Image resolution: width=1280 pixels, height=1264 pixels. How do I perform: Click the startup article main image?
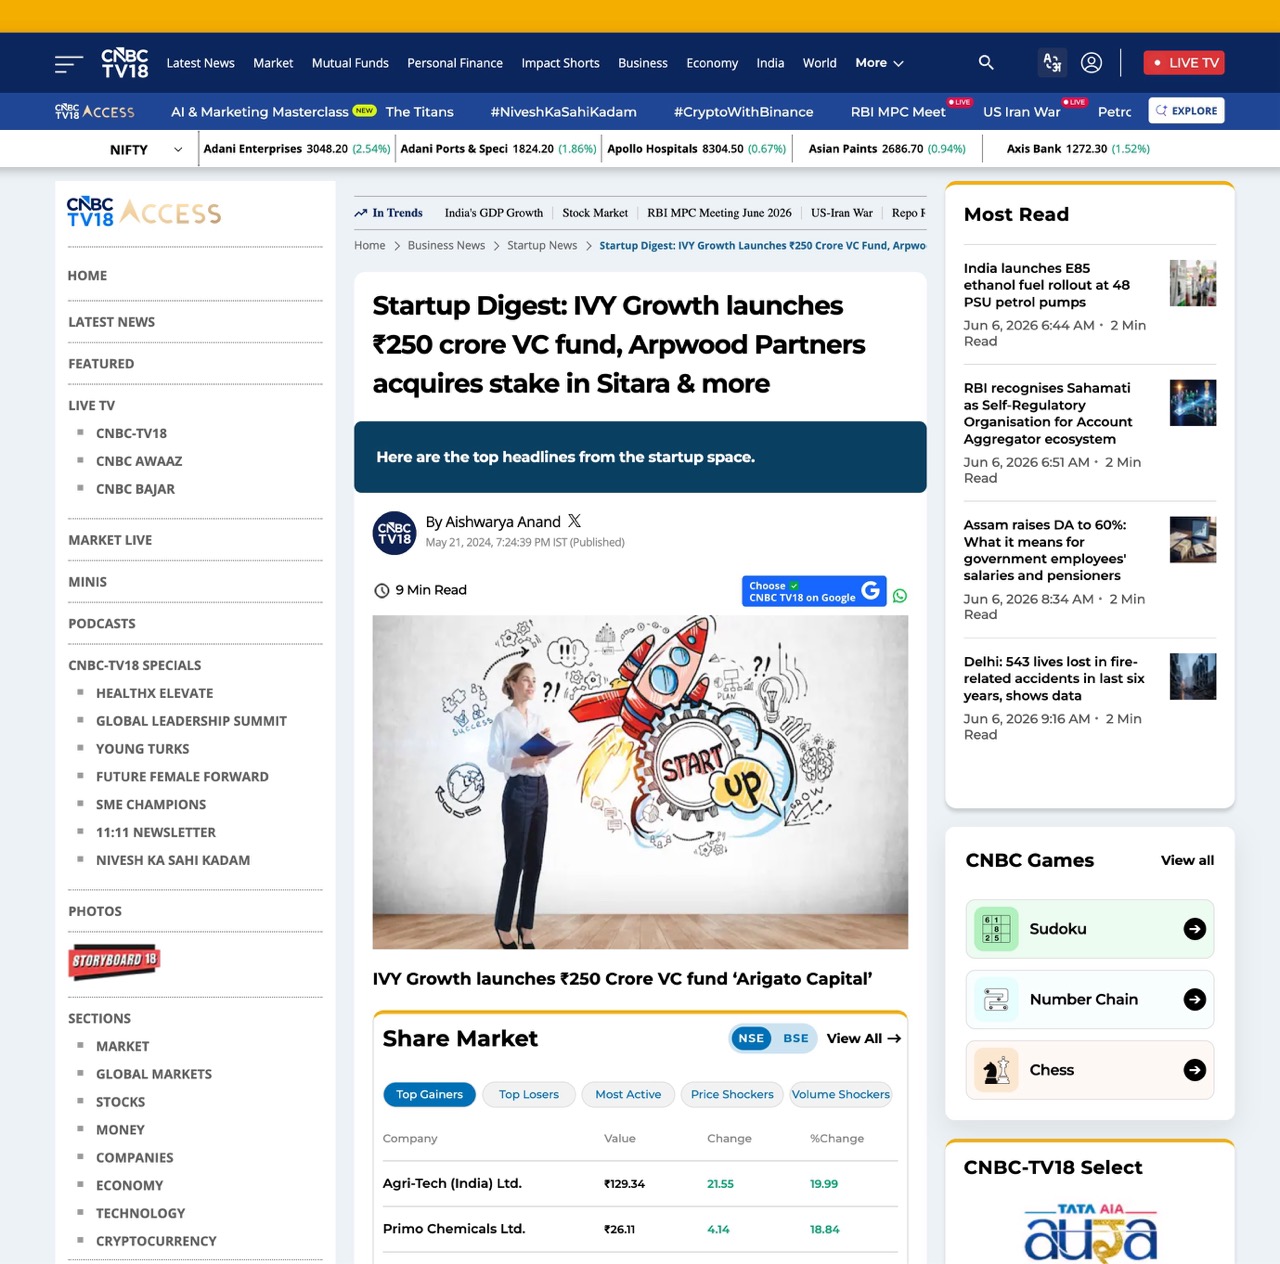(640, 782)
